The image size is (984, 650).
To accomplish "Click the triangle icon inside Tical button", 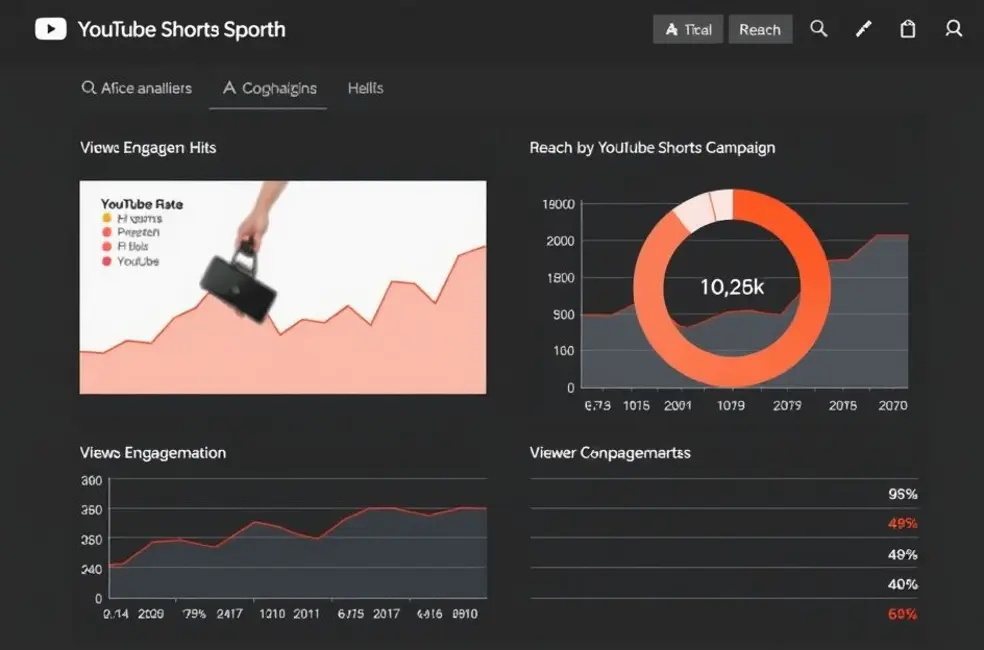I will coord(671,29).
